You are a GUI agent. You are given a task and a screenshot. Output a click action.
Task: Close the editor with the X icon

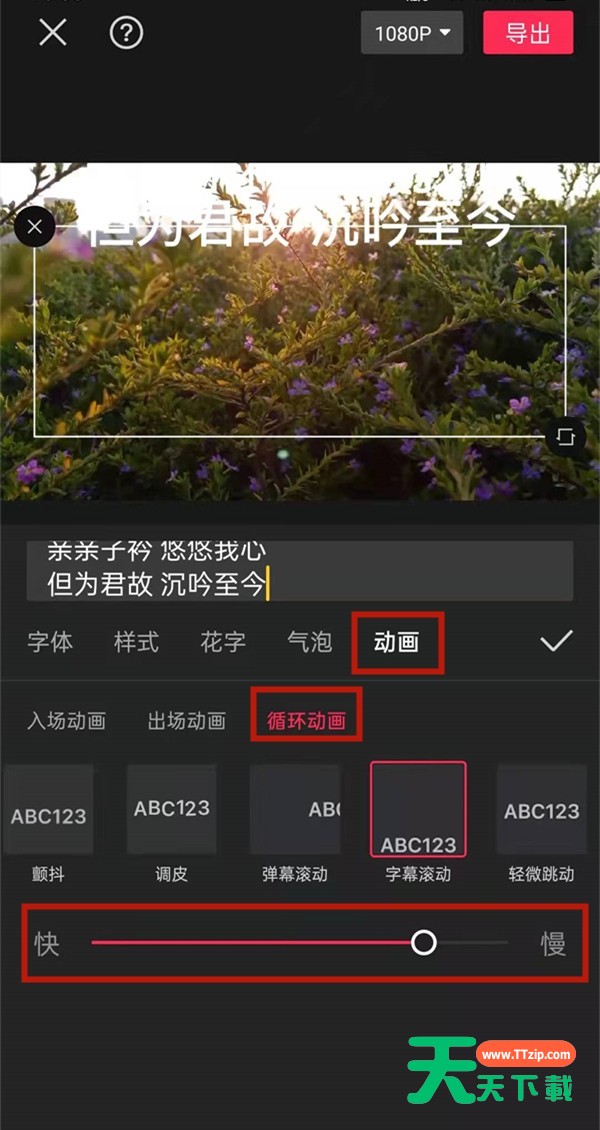[53, 32]
